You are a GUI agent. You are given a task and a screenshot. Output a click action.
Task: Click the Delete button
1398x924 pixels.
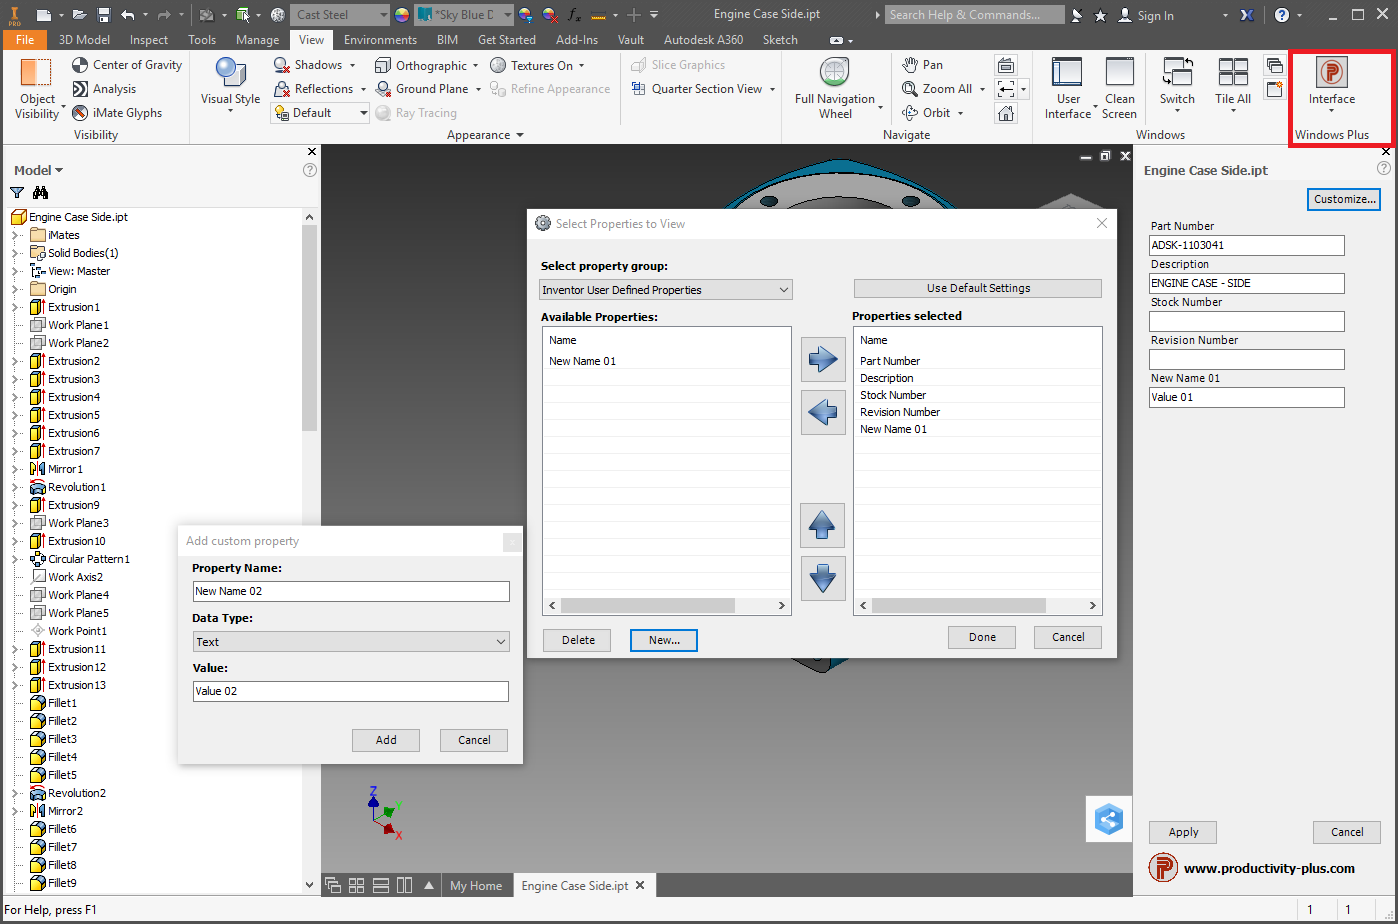tap(577, 640)
